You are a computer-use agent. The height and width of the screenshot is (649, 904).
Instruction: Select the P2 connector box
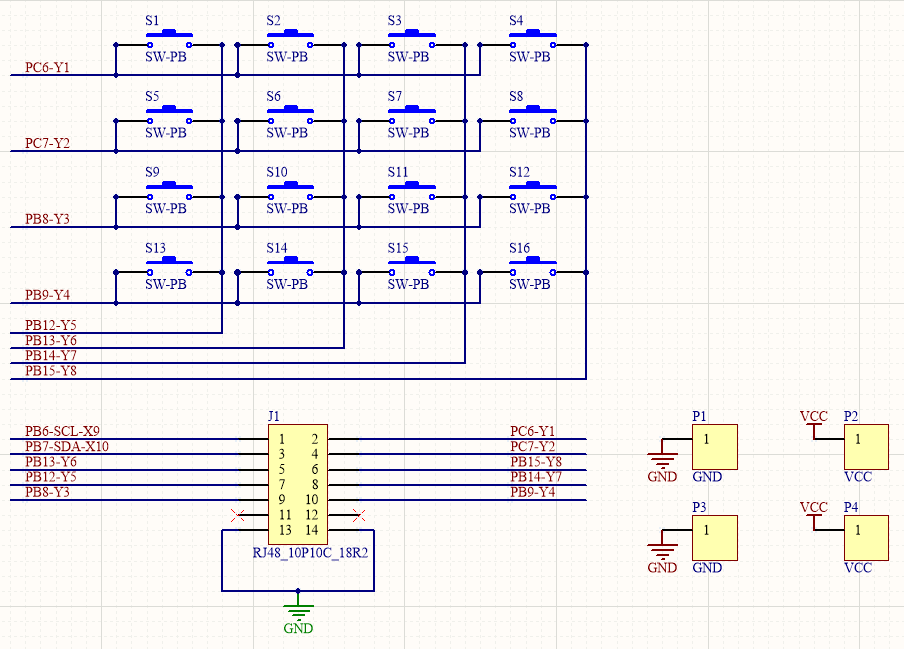[x=867, y=447]
